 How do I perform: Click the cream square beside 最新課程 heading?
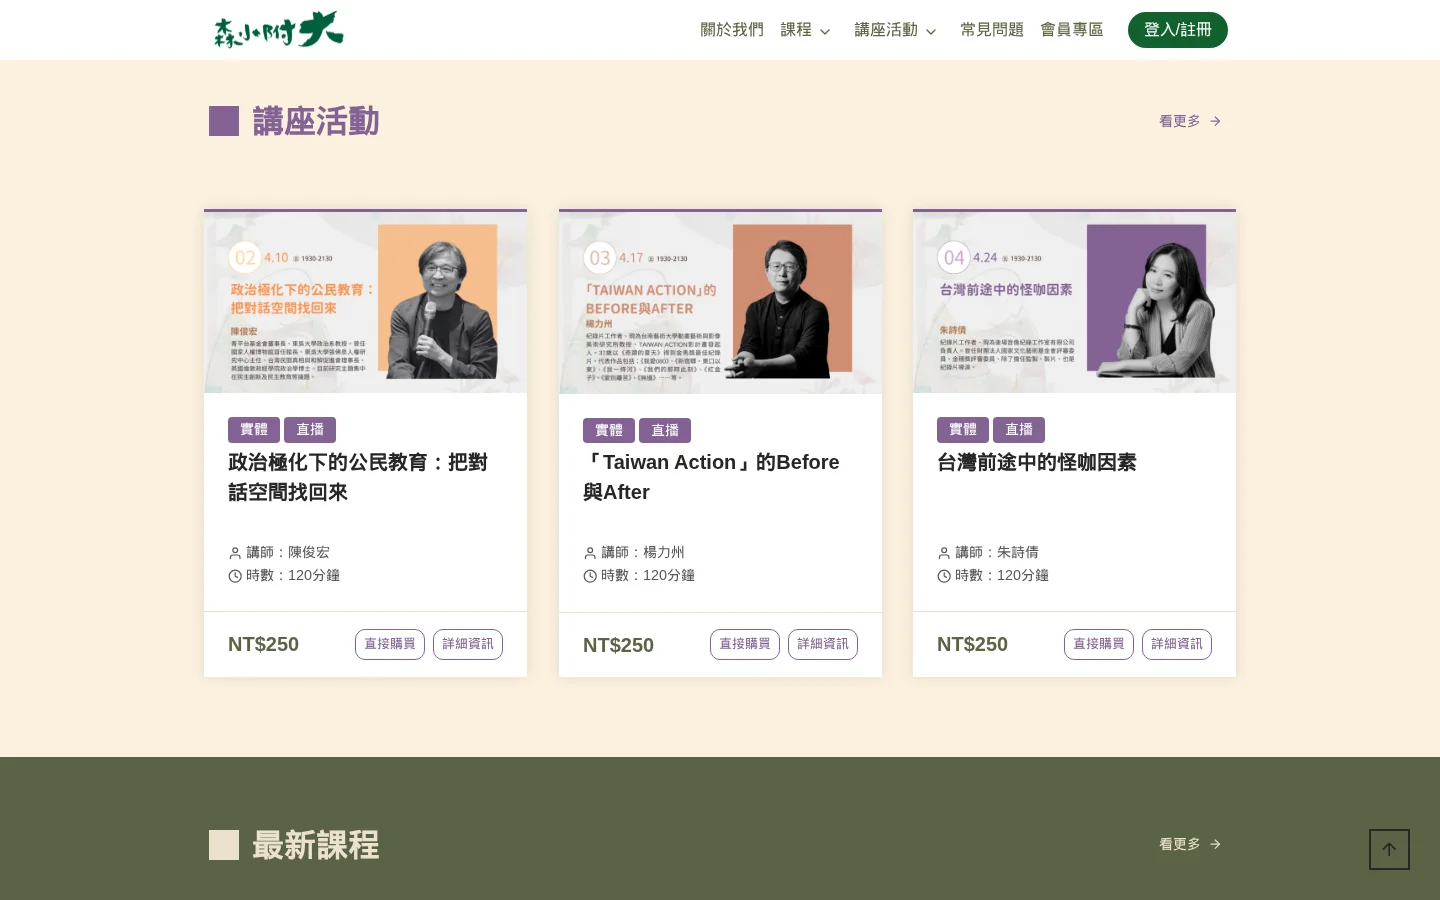[224, 845]
